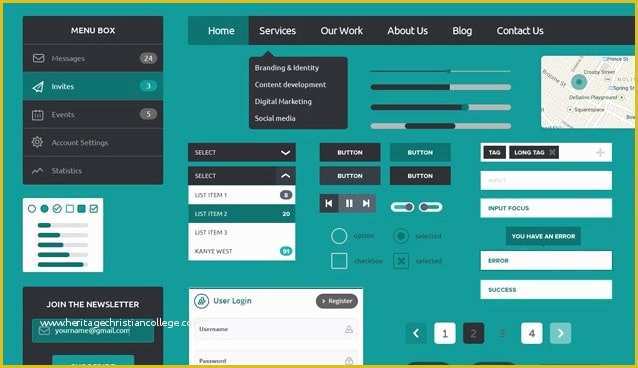
Task: Adjust the thin line slider handle
Action: (450, 71)
